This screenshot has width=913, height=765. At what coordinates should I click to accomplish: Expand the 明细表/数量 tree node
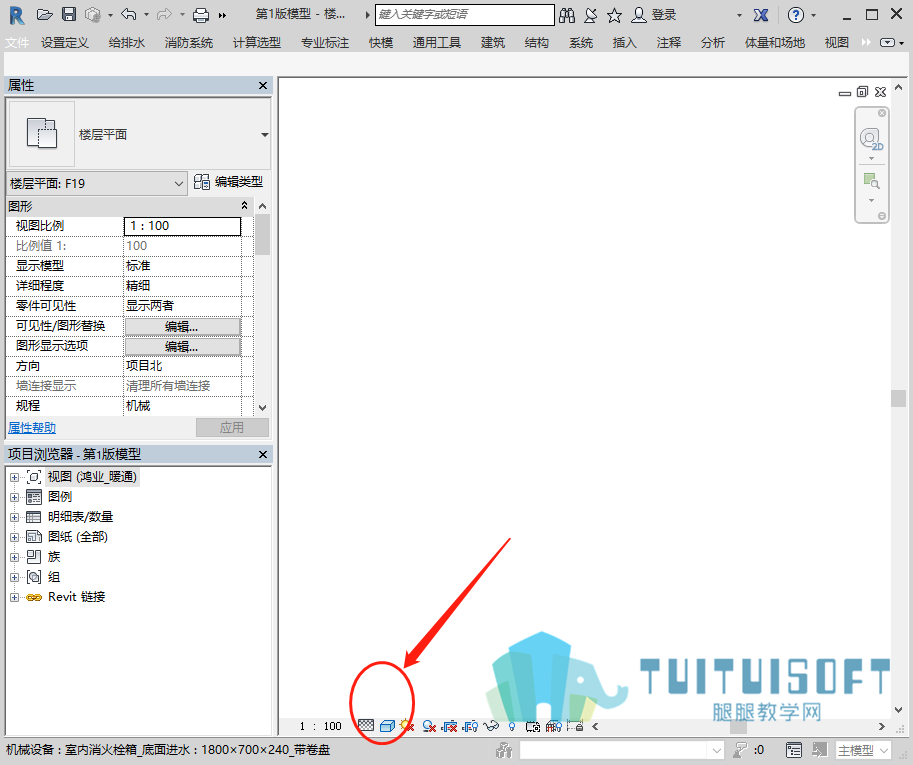(15, 517)
